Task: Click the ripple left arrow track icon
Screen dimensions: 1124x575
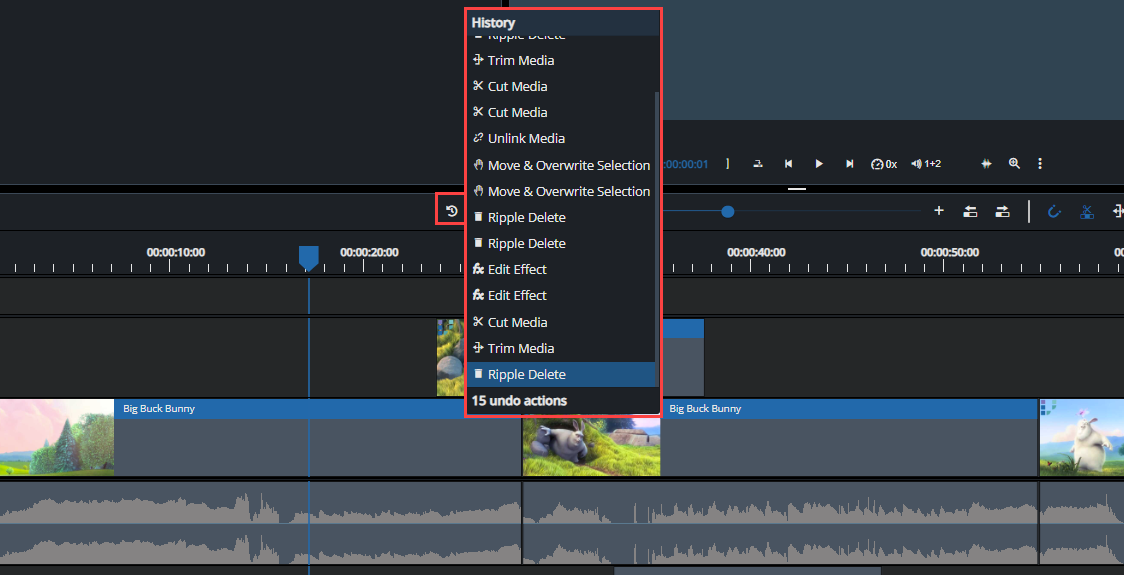Action: click(970, 211)
